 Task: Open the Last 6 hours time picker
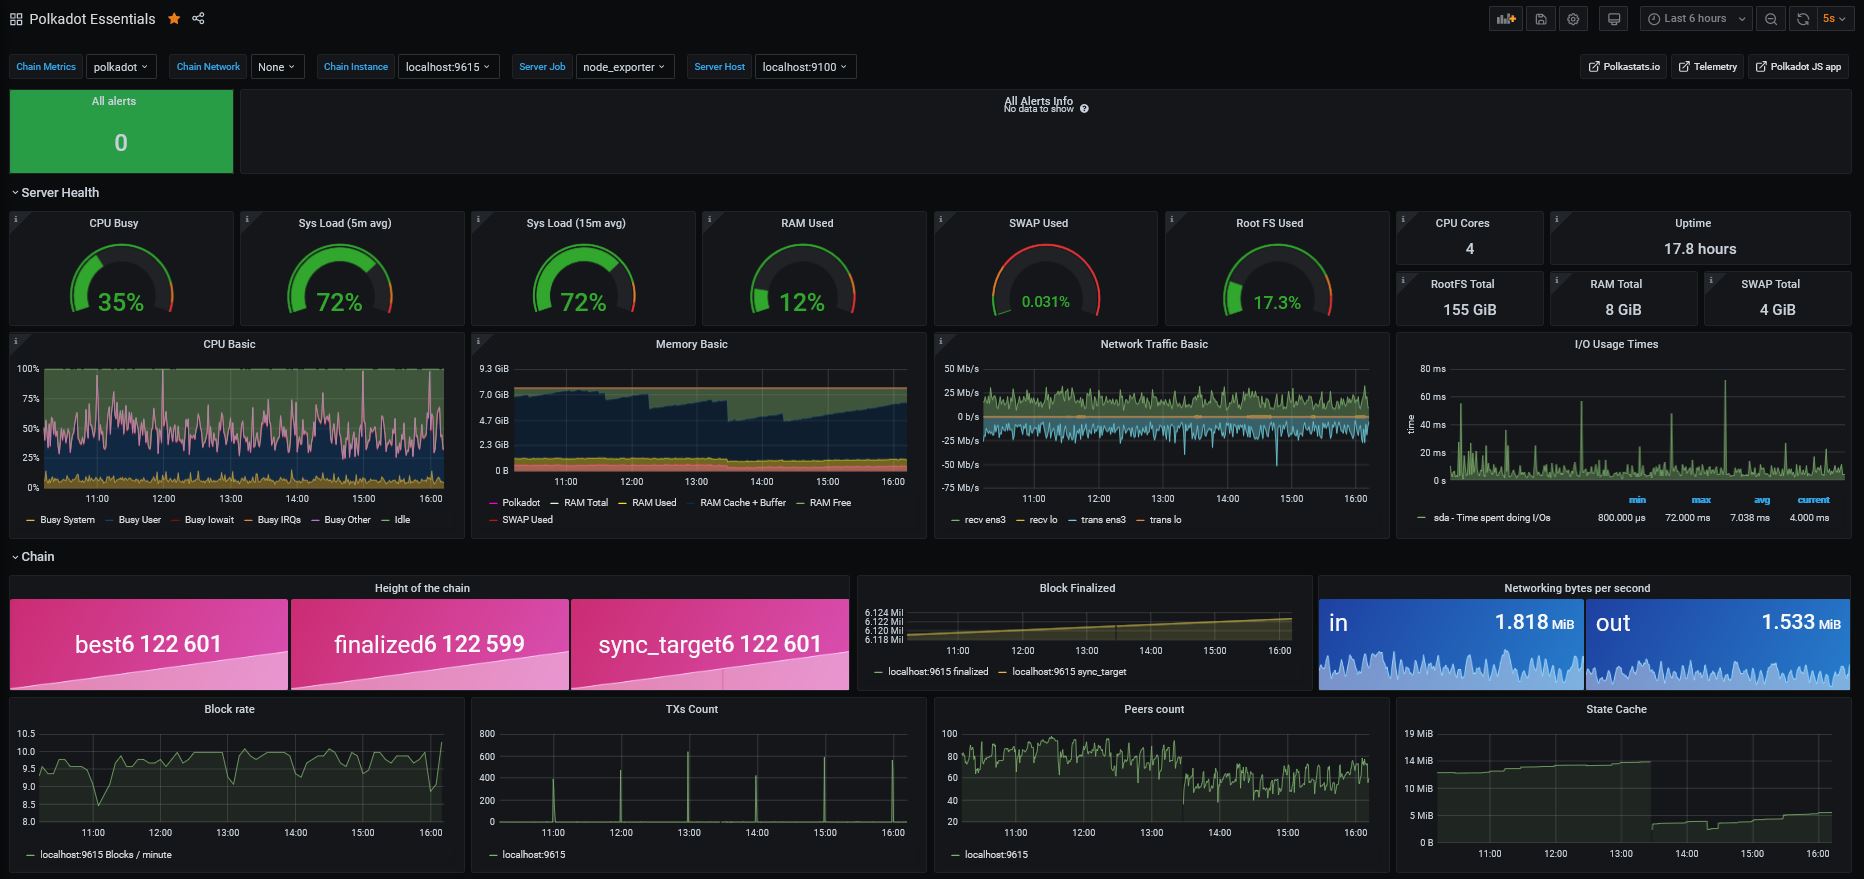pyautogui.click(x=1695, y=19)
